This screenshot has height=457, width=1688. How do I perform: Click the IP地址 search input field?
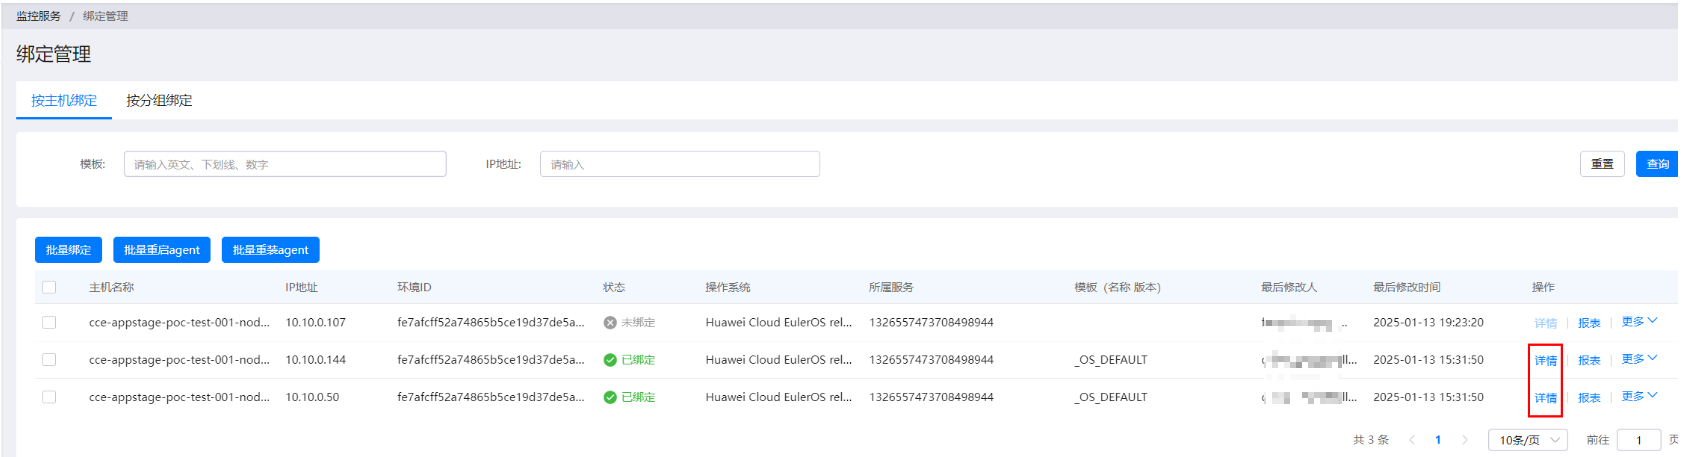pyautogui.click(x=679, y=164)
